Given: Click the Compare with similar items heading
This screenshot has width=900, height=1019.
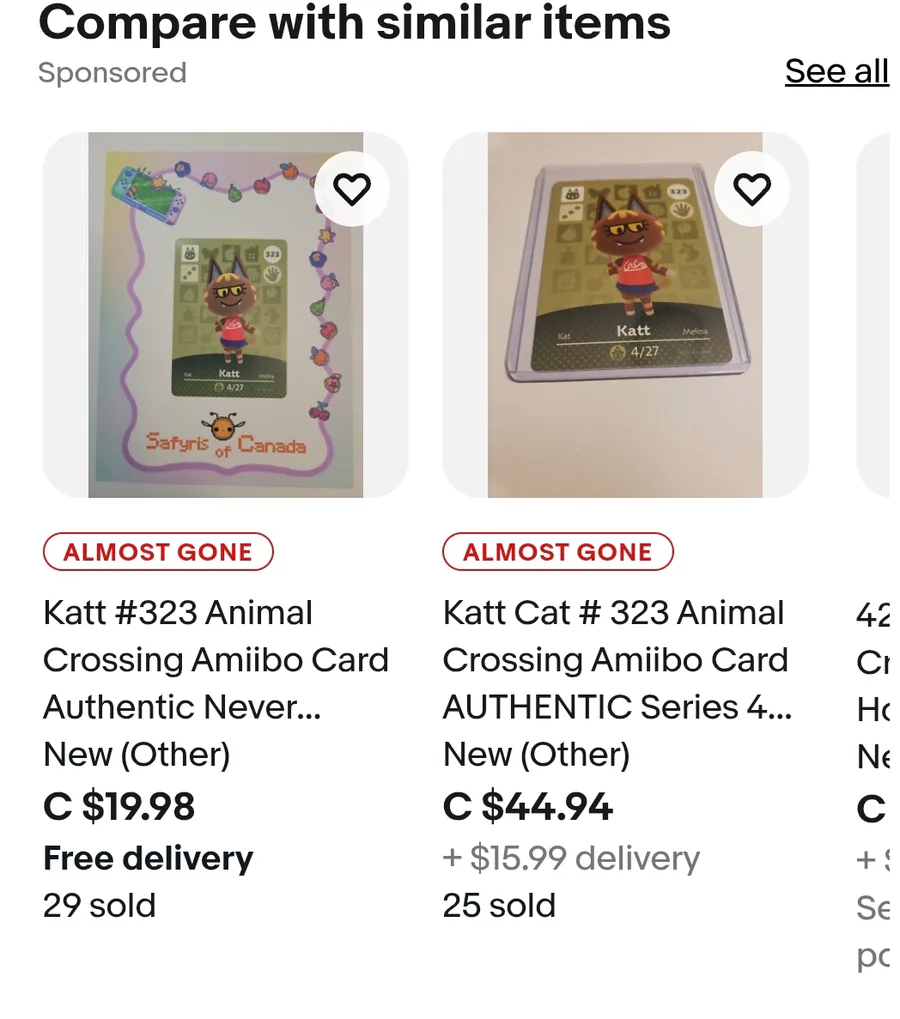Looking at the screenshot, I should [354, 22].
